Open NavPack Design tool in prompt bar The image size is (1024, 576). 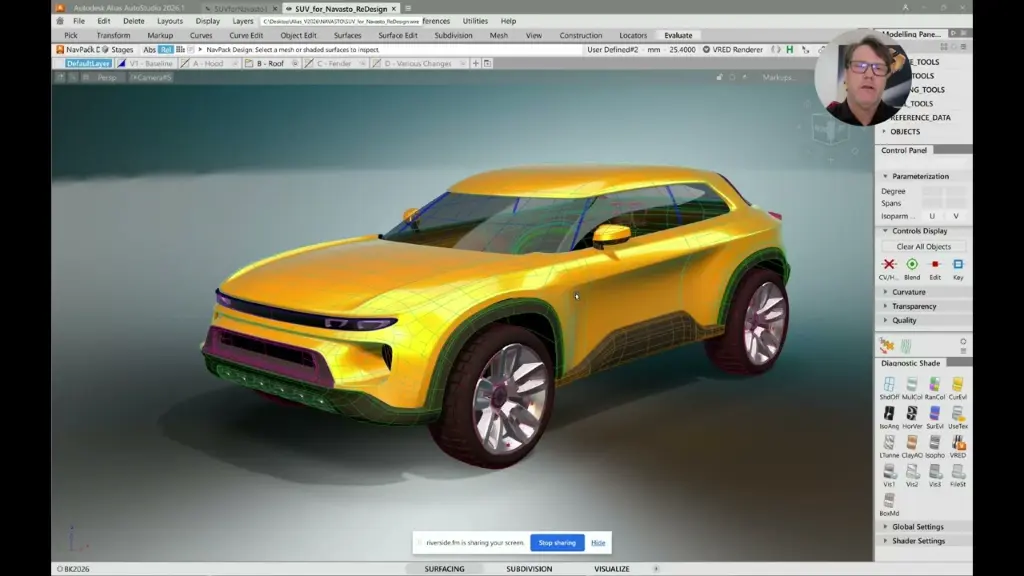[77, 50]
